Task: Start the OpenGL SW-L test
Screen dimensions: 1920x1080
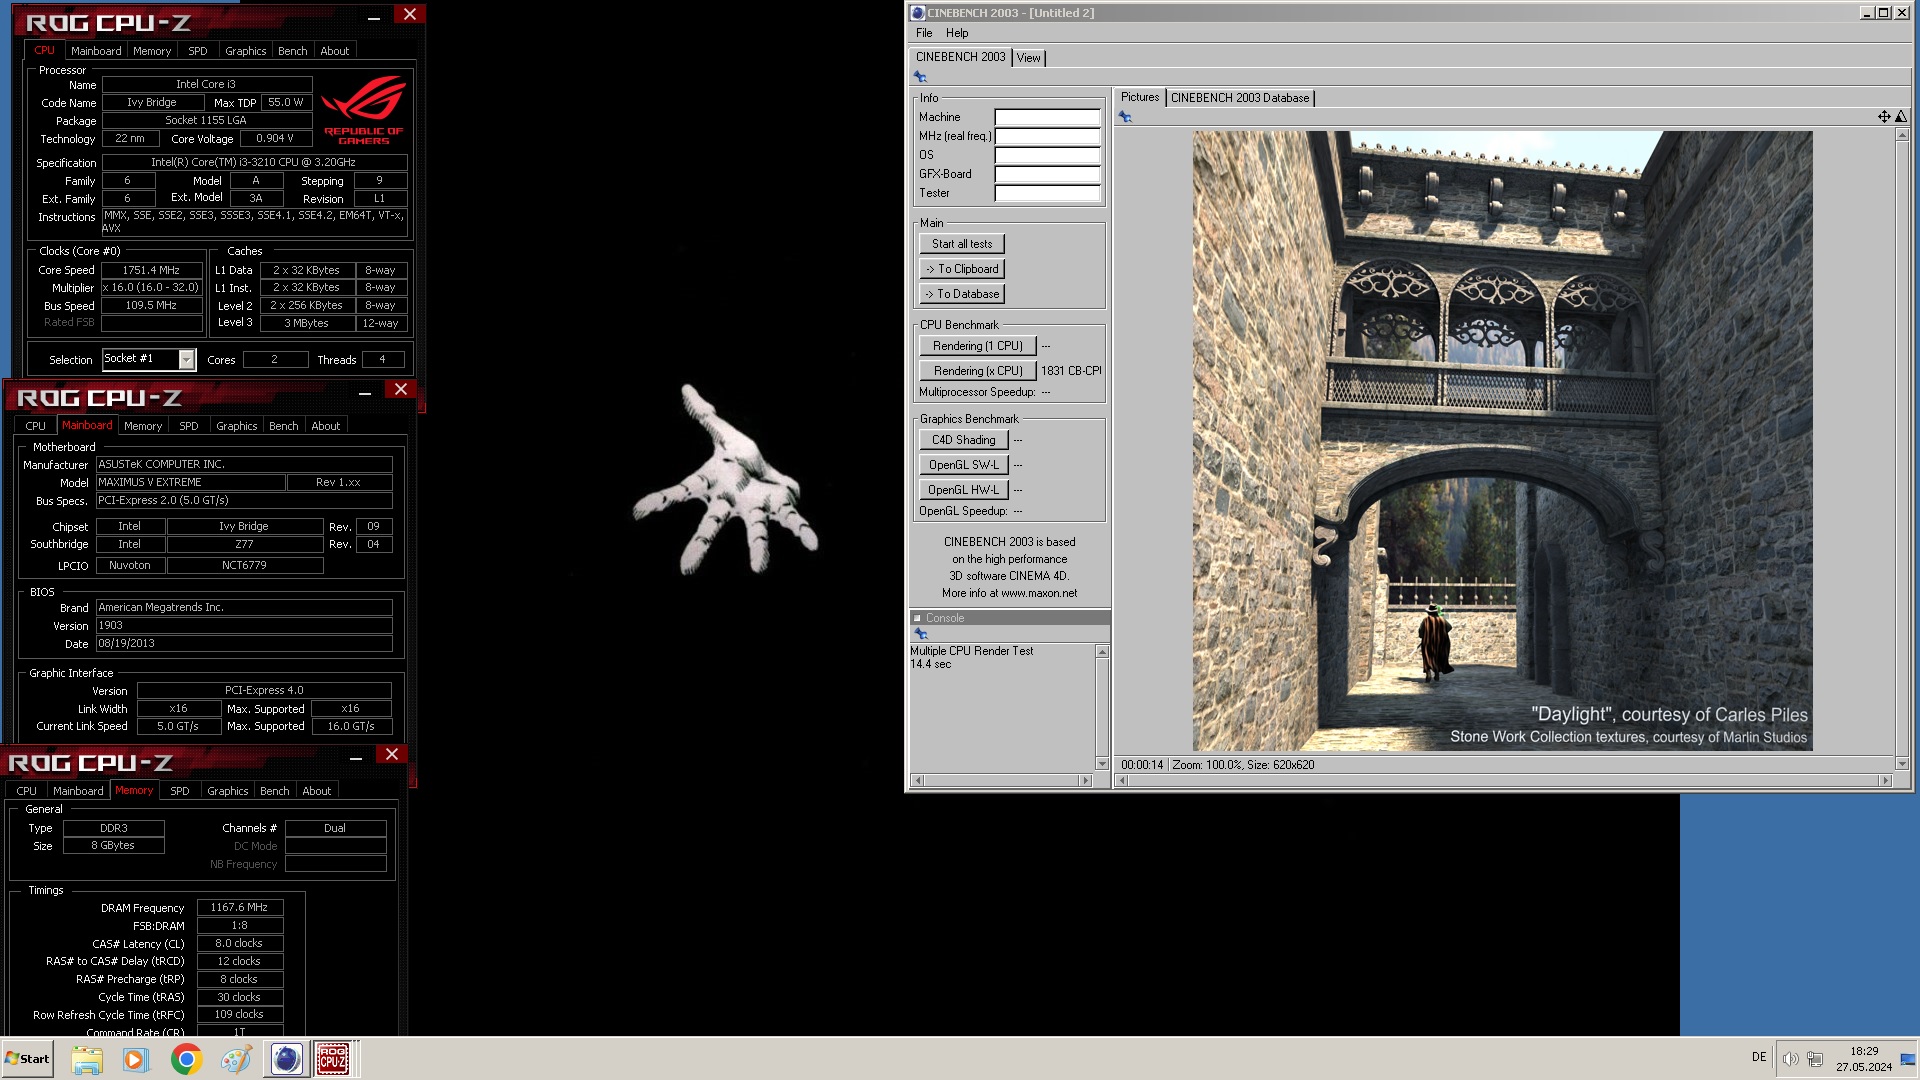Action: pyautogui.click(x=963, y=465)
